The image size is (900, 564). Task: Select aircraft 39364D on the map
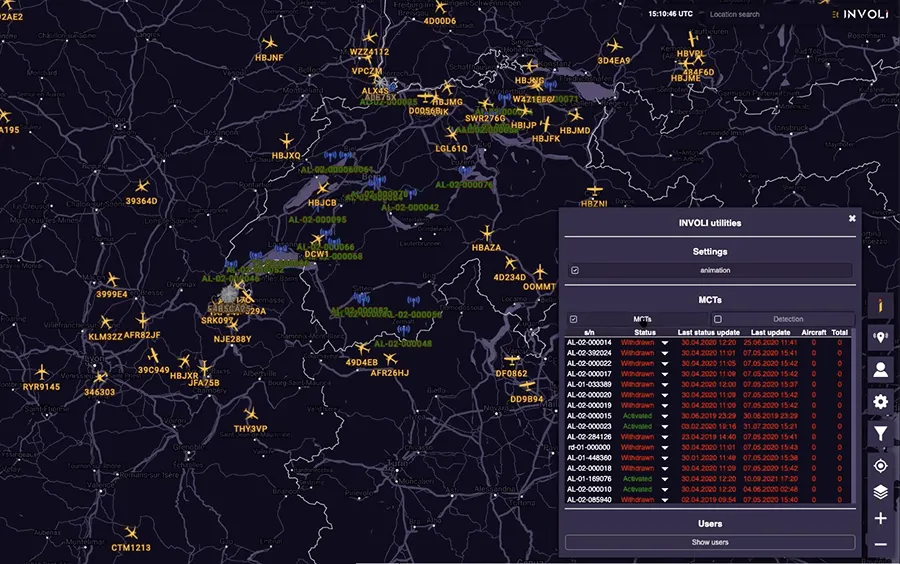click(x=142, y=186)
